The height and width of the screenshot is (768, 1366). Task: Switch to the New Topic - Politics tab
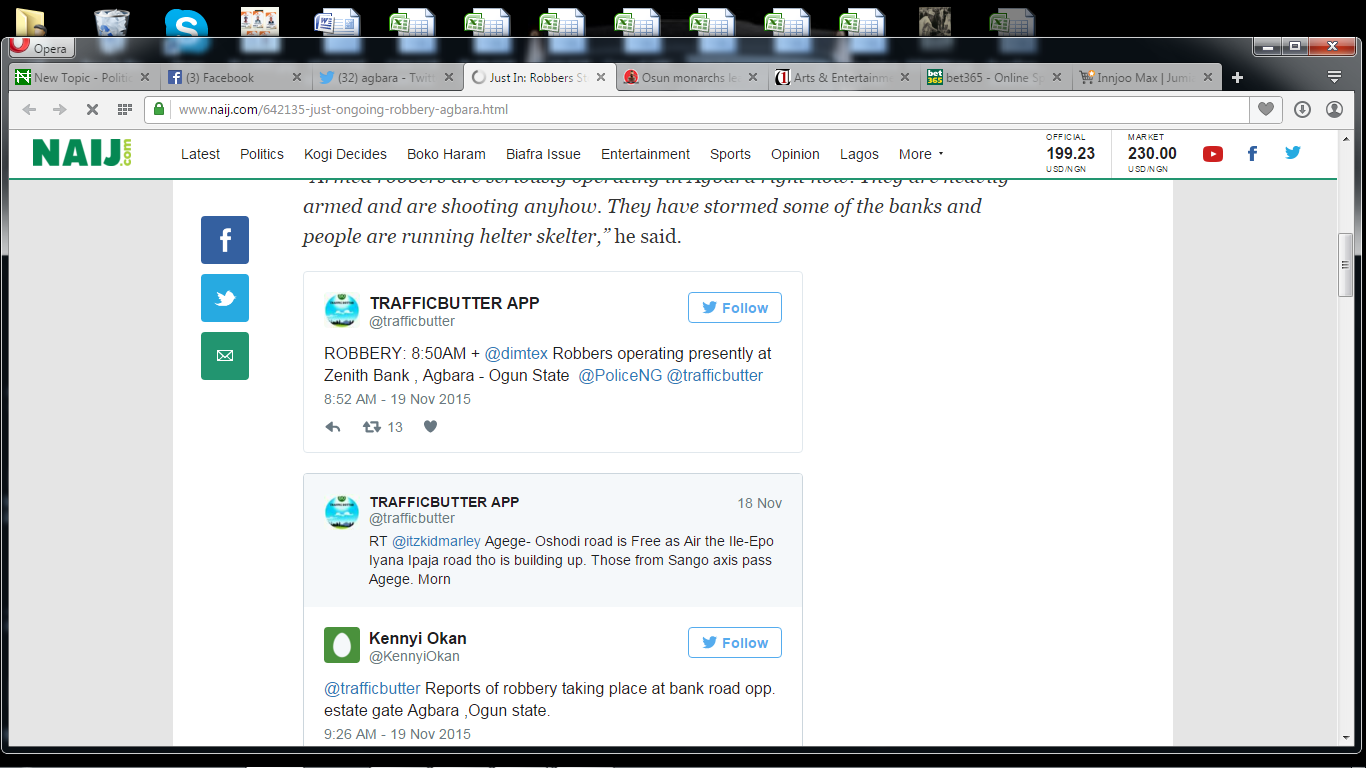coord(84,78)
